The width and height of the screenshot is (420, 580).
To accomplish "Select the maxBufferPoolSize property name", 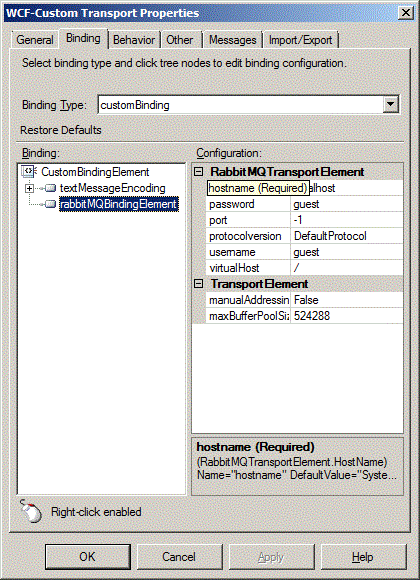I will 249,316.
